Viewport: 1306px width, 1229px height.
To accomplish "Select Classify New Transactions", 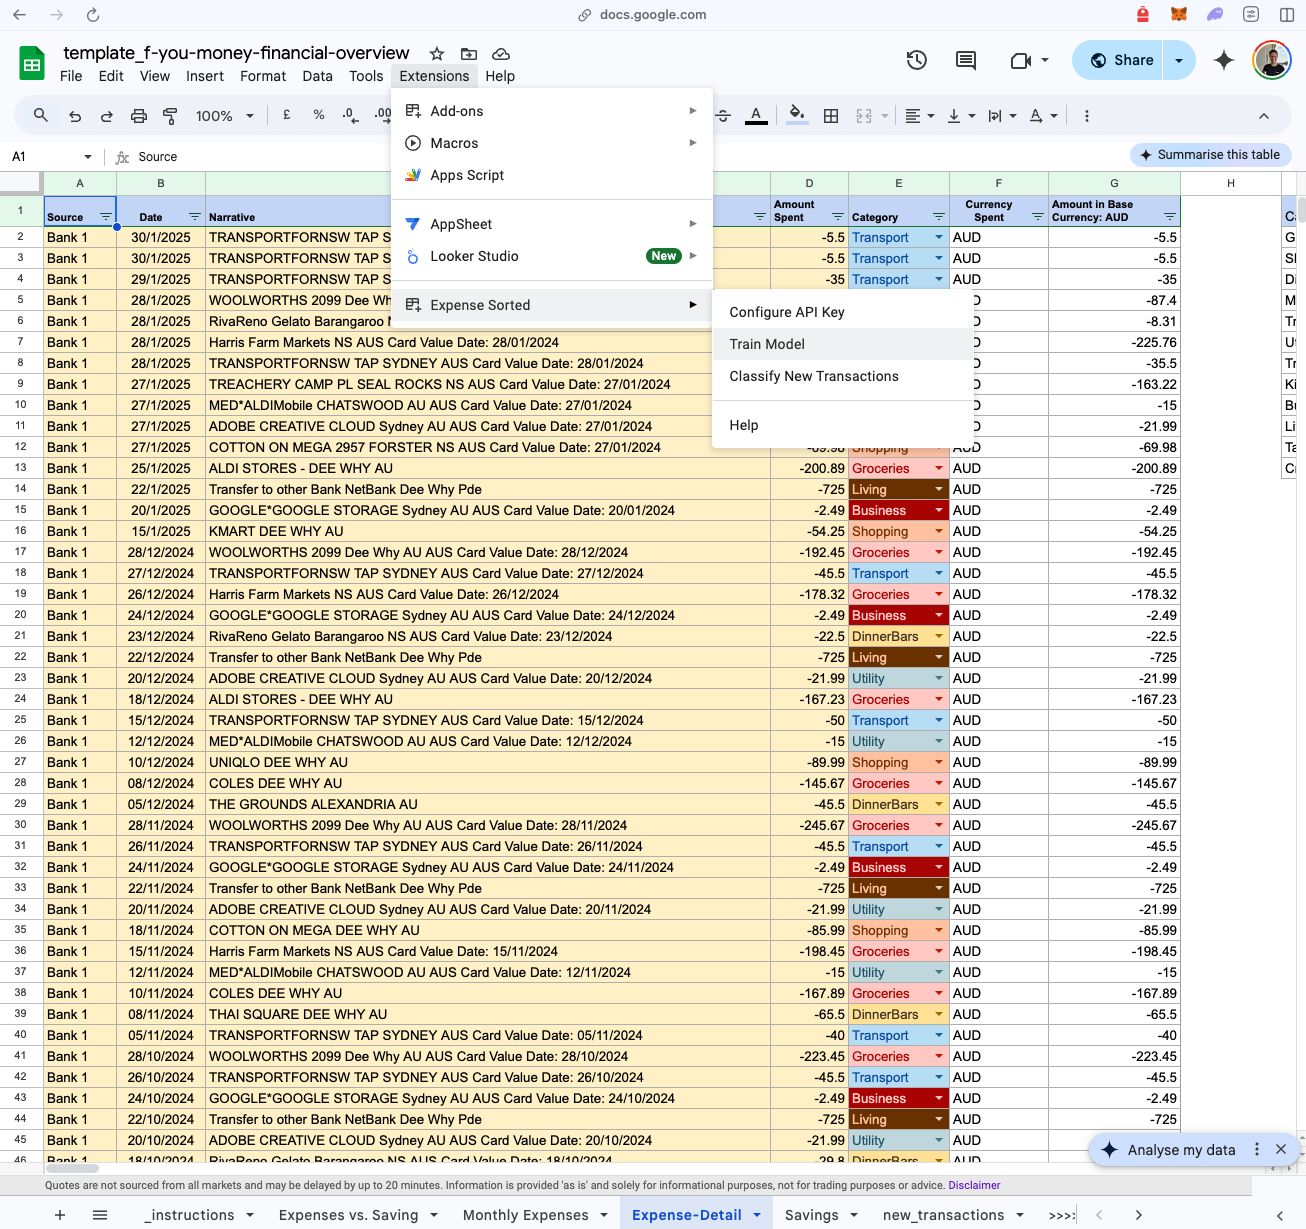I will 842,376.
